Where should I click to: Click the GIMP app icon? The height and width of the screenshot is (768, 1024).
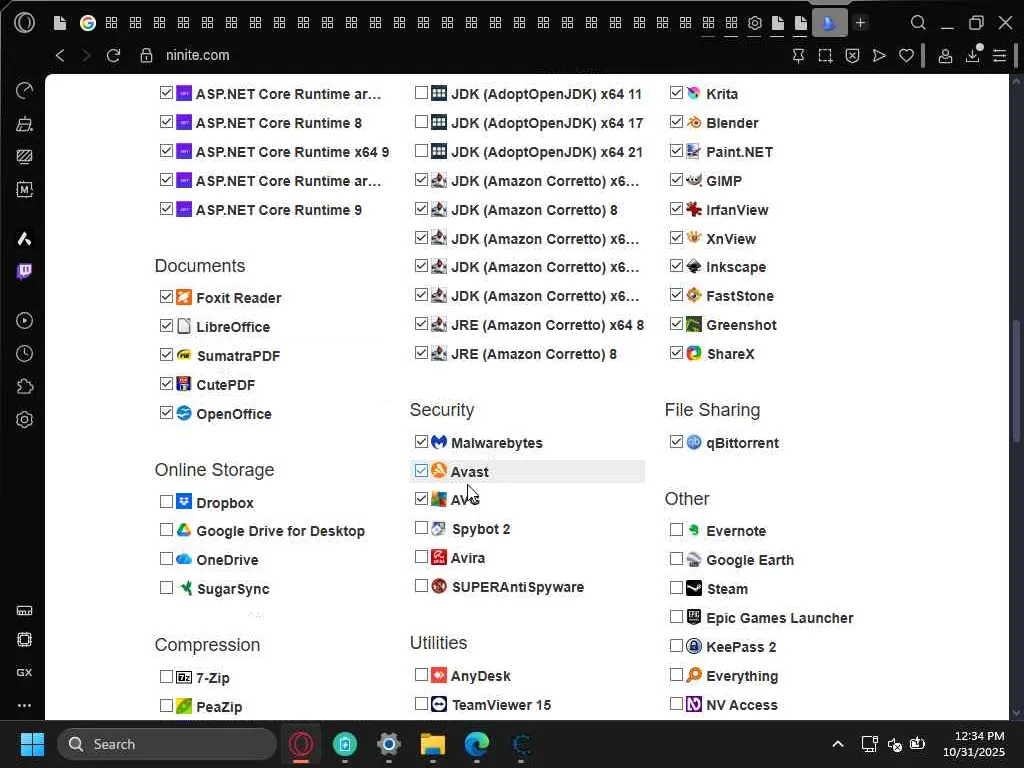coord(694,180)
